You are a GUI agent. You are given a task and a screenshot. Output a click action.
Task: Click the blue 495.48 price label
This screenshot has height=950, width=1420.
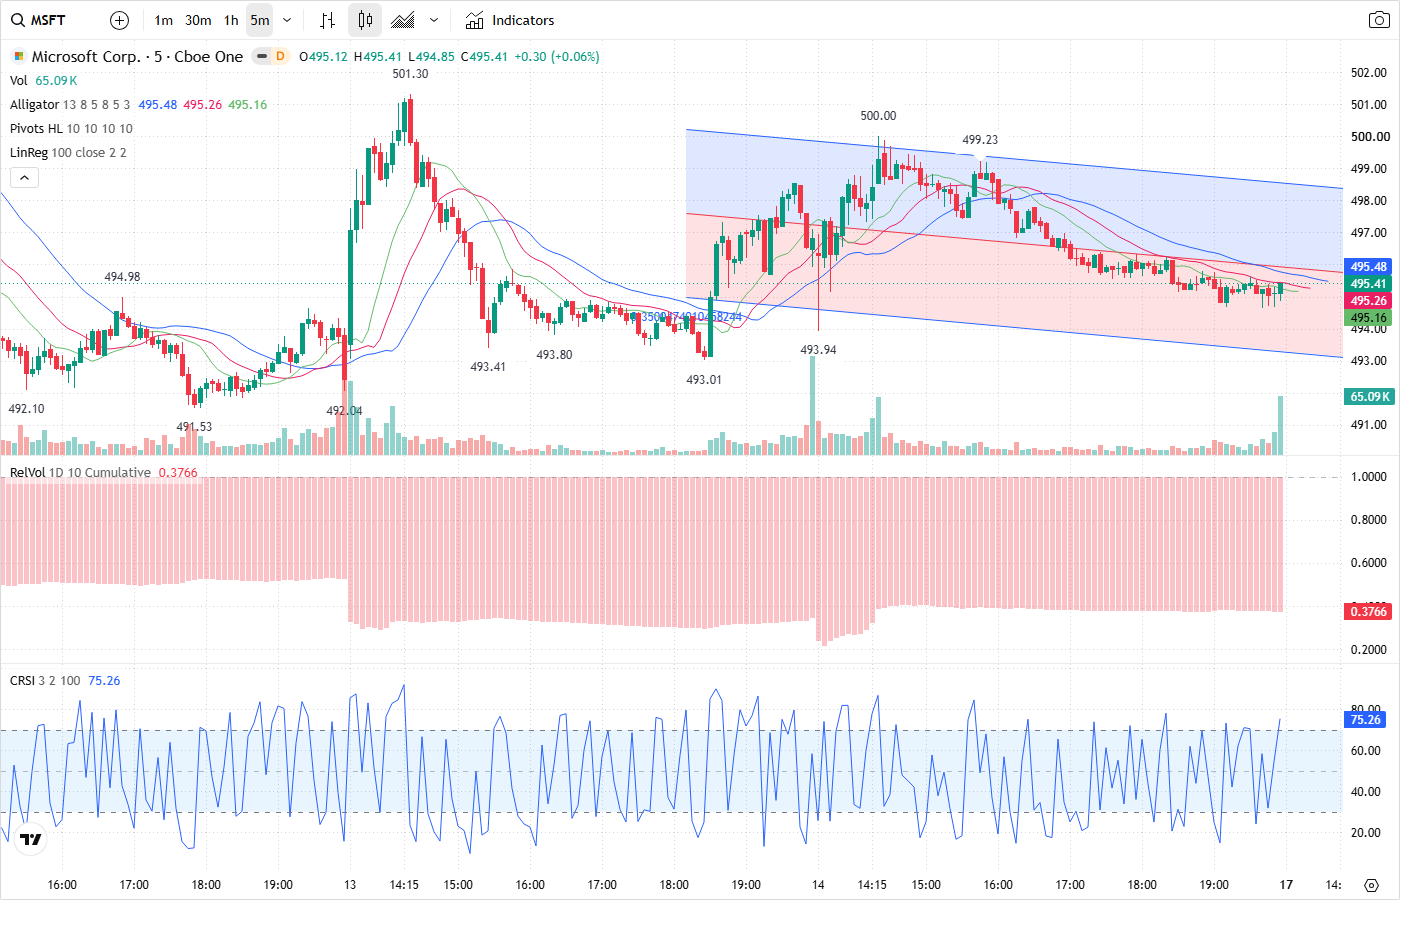click(x=1369, y=267)
